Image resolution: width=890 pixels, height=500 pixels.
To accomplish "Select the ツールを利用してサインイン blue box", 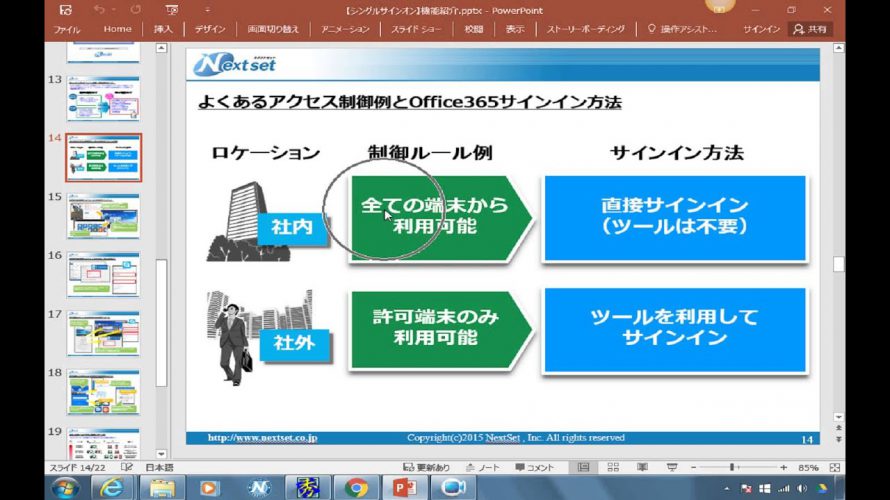I will [675, 330].
